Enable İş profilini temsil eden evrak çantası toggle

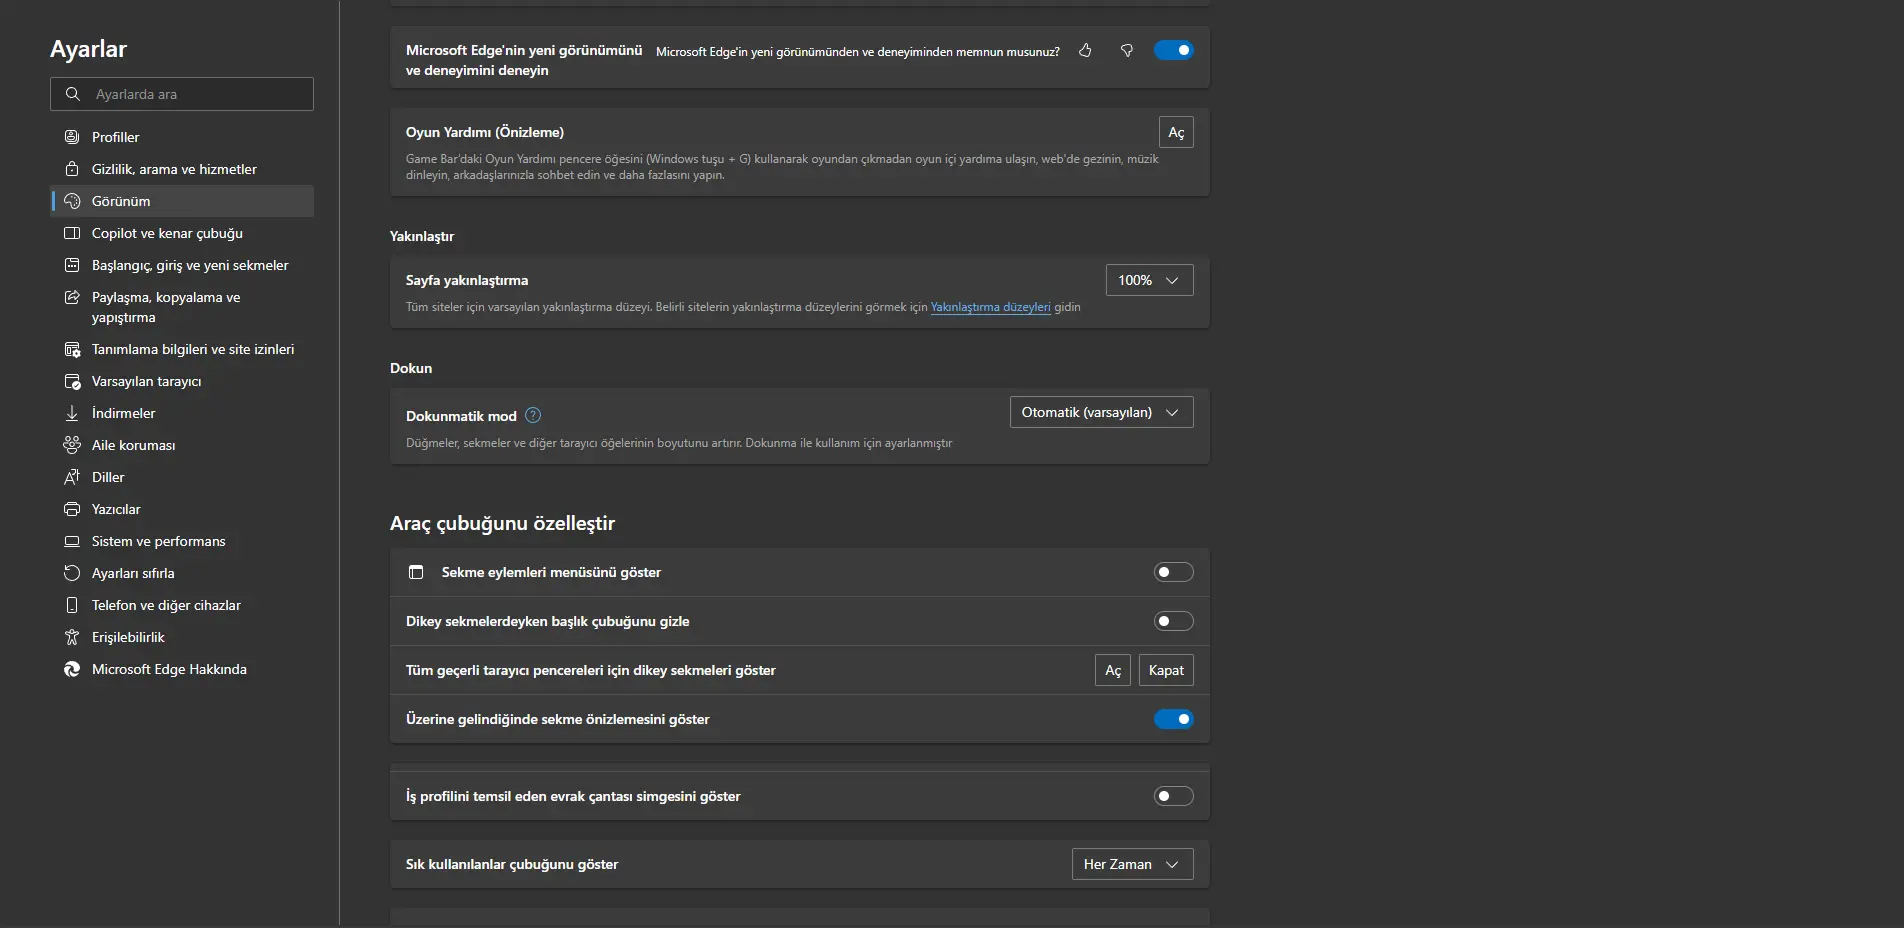click(1174, 796)
